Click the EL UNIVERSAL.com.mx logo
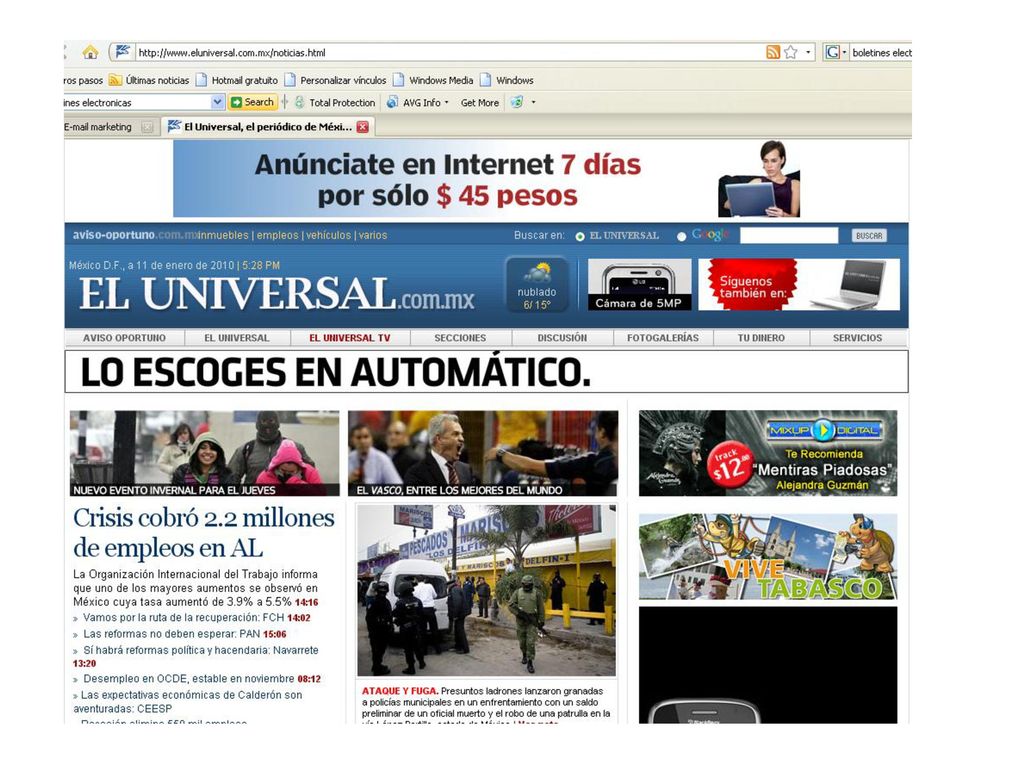Image resolution: width=1024 pixels, height=768 pixels. pyautogui.click(x=277, y=293)
